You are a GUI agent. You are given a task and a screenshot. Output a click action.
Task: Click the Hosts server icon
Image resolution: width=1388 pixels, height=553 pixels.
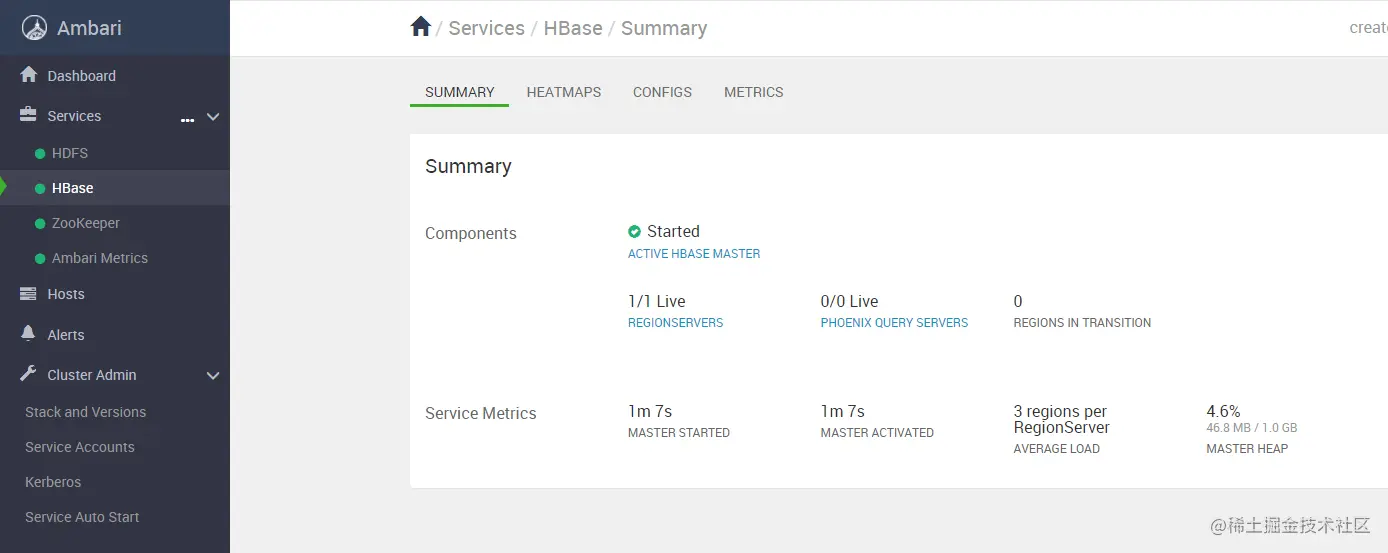[x=28, y=294]
